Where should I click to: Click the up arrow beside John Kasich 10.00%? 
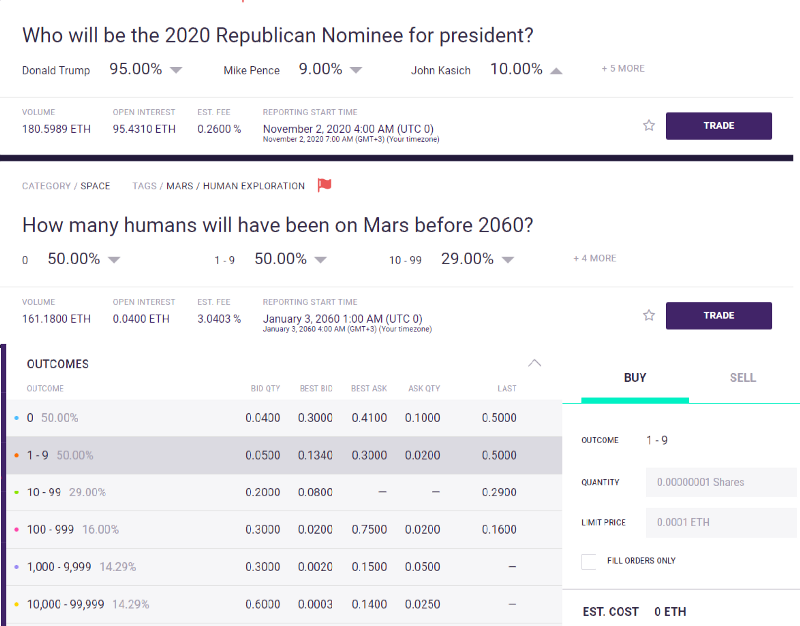556,70
